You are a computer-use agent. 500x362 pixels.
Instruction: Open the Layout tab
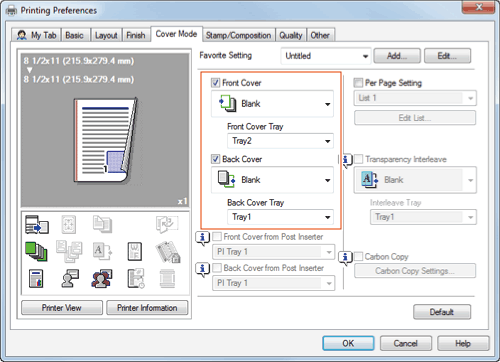pyautogui.click(x=106, y=35)
